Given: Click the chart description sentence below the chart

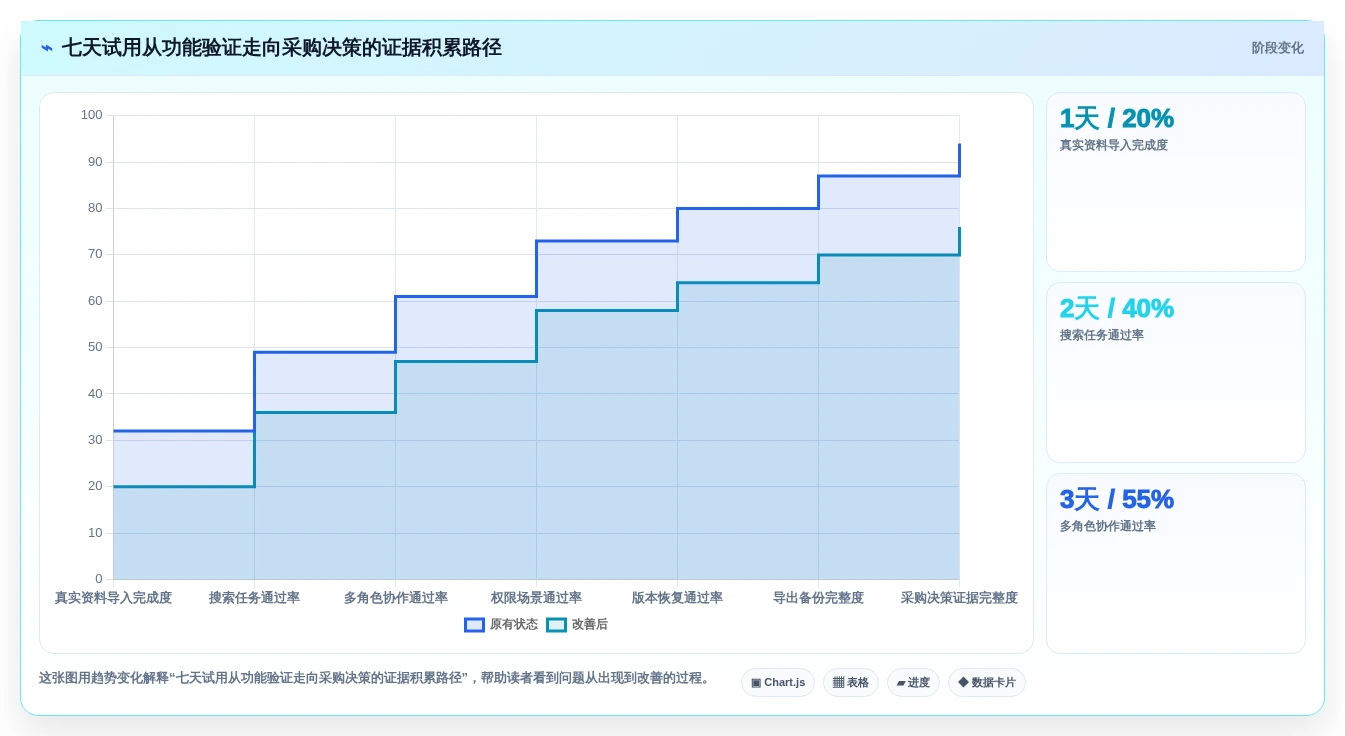Looking at the screenshot, I should 376,678.
